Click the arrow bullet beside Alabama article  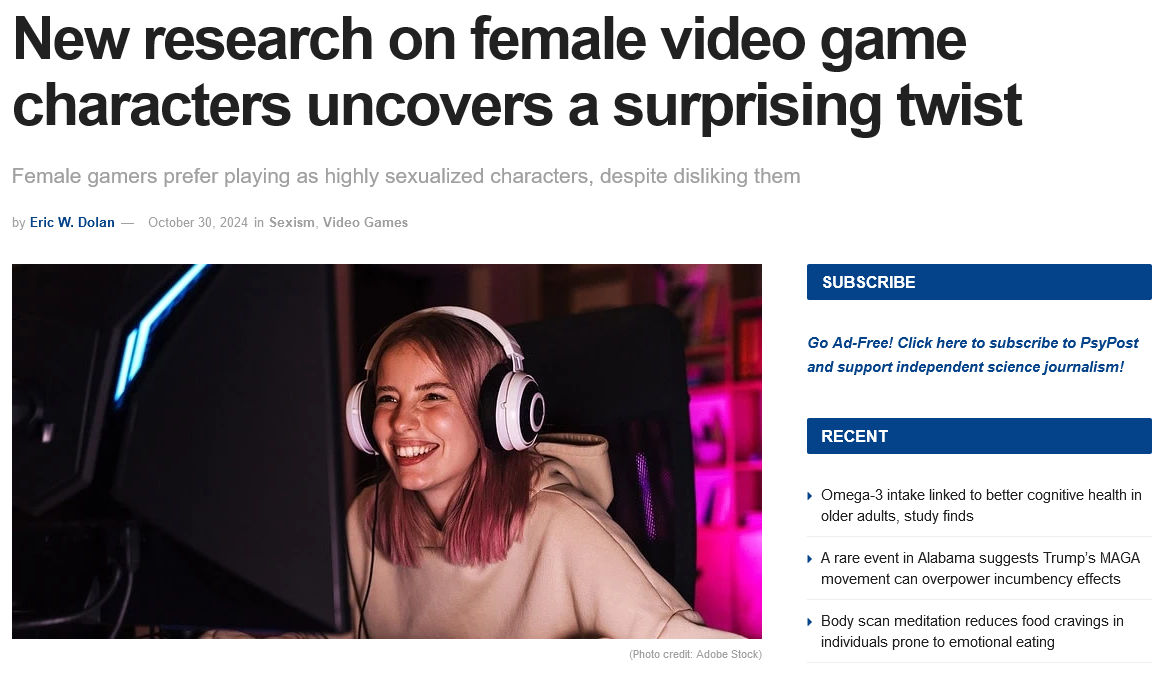tap(810, 558)
